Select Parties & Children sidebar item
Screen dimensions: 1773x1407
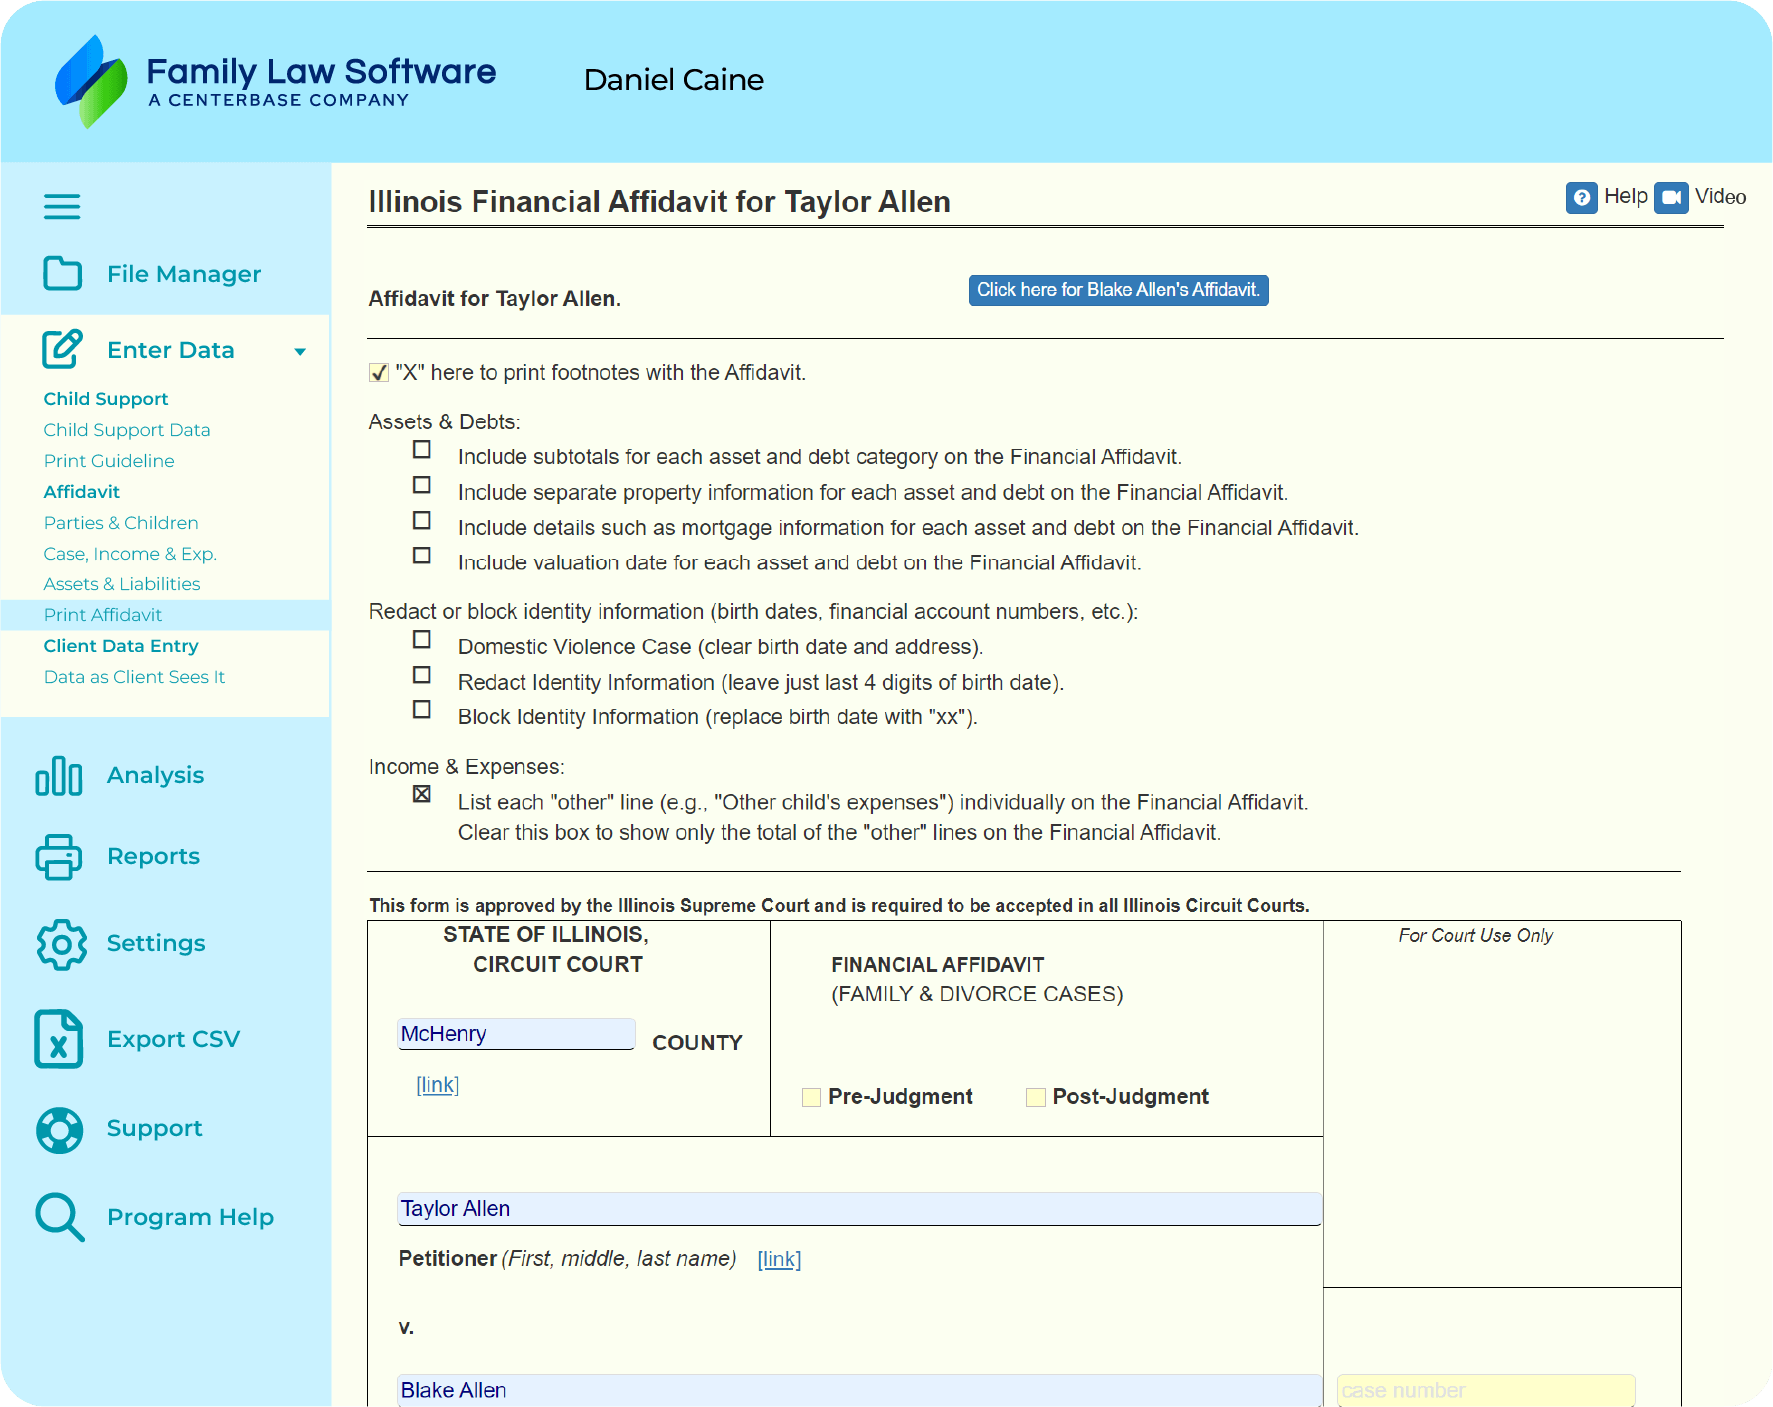pyautogui.click(x=121, y=523)
